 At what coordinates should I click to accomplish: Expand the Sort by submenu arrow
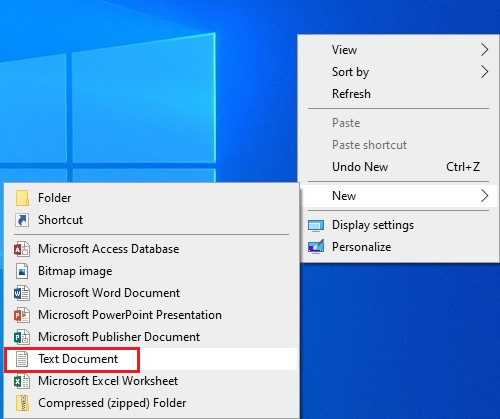[485, 72]
